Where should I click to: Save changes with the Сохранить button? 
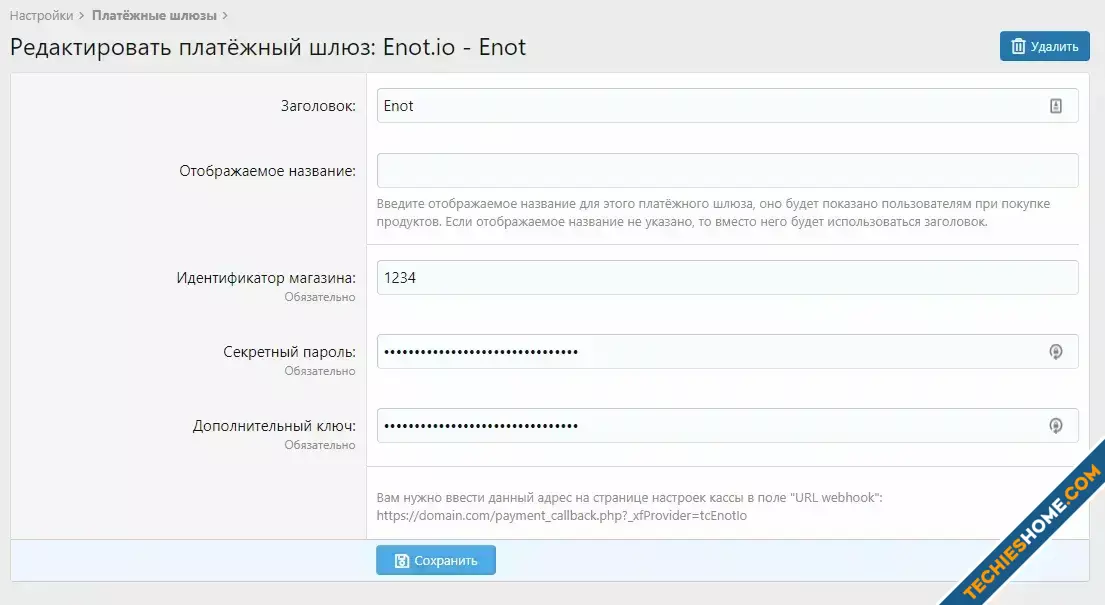click(x=436, y=561)
